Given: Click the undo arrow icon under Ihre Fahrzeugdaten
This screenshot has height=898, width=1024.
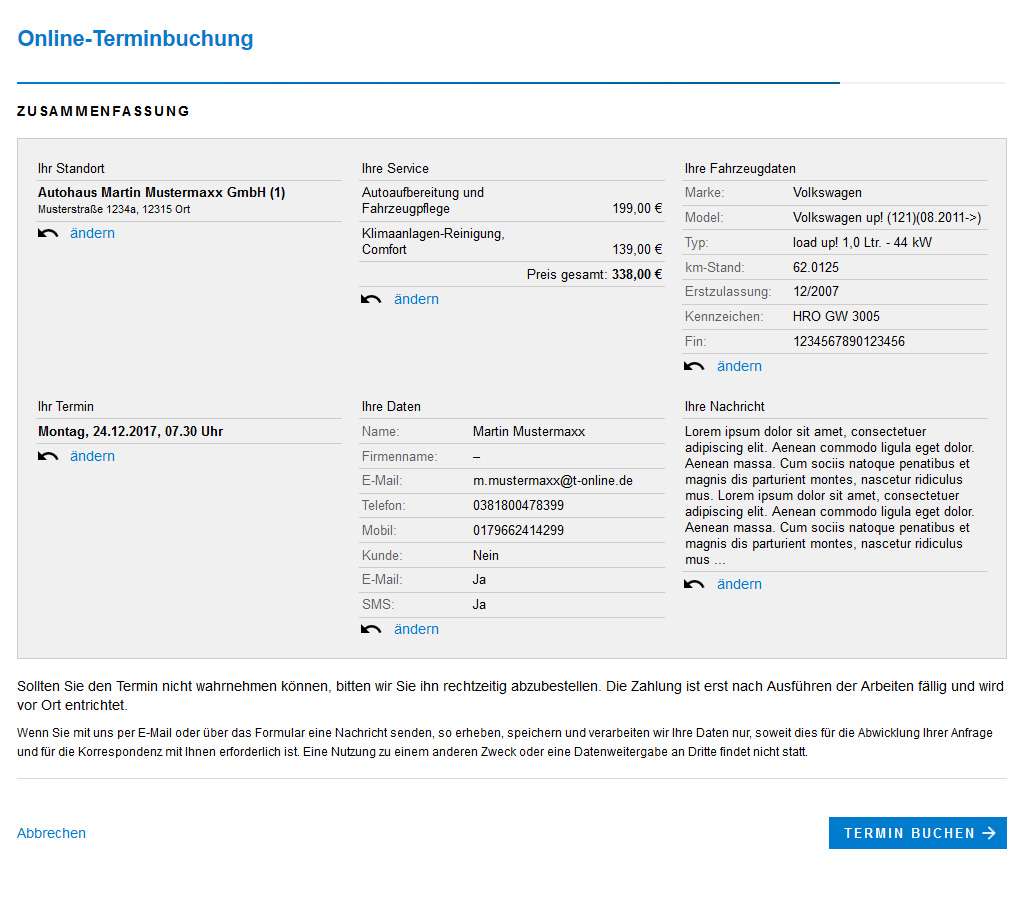Looking at the screenshot, I should point(693,365).
